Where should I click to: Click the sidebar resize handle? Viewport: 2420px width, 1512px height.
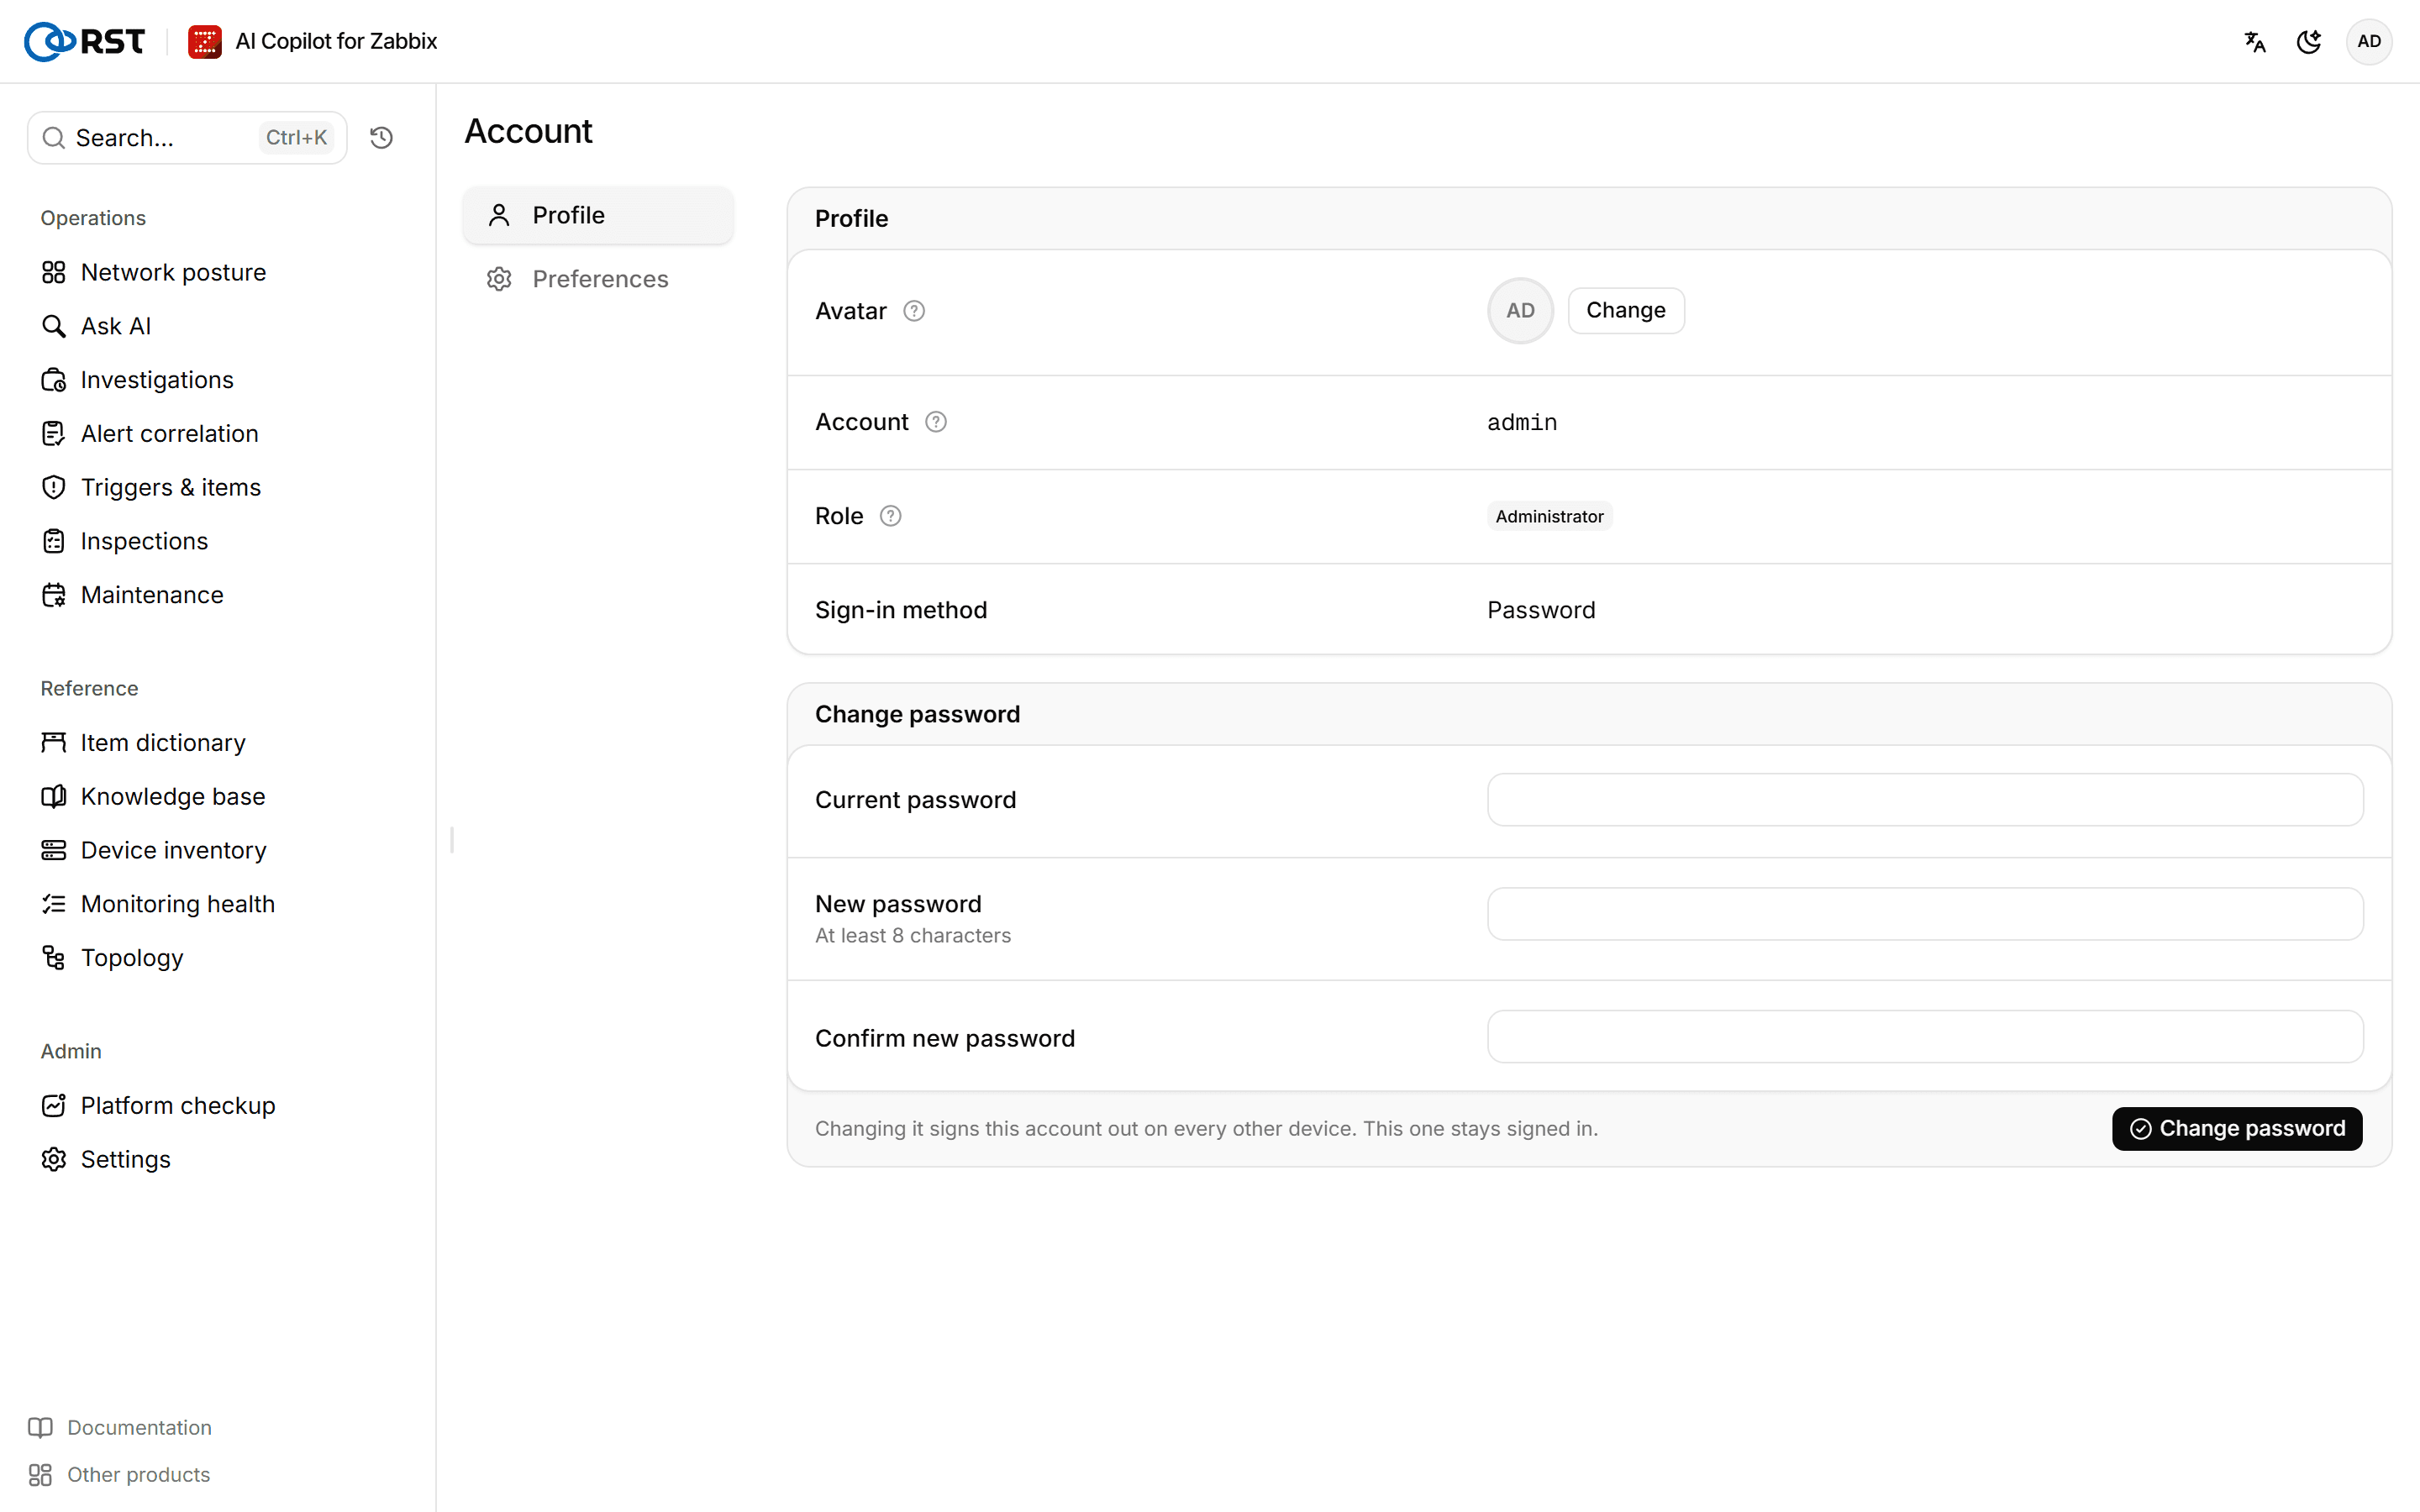click(x=452, y=840)
